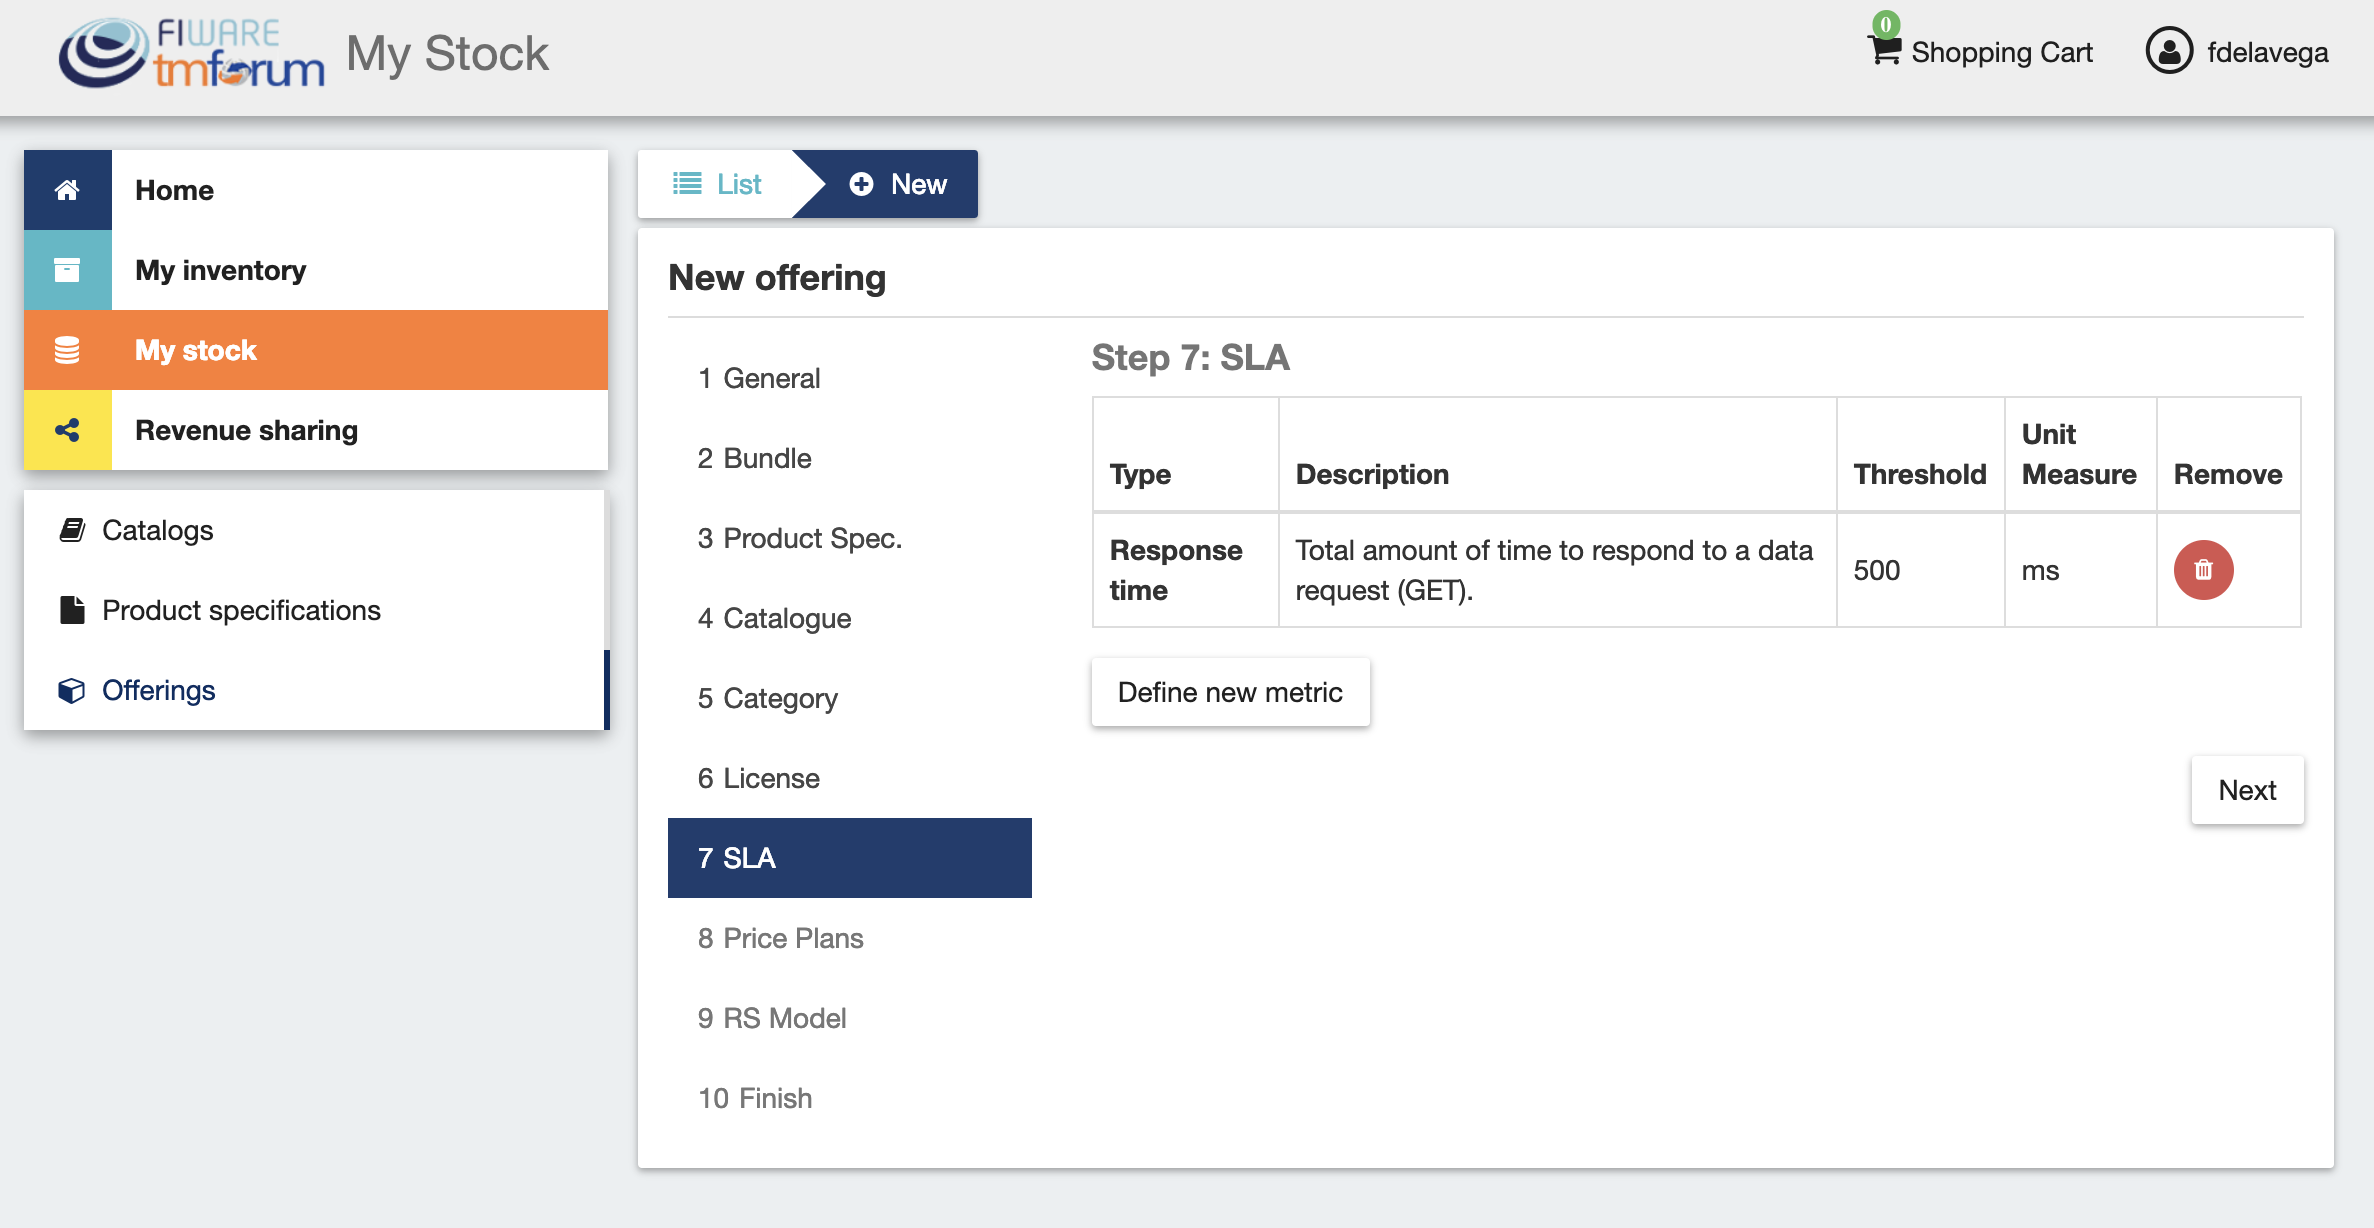
Task: Go to Product specifications
Action: 316,610
